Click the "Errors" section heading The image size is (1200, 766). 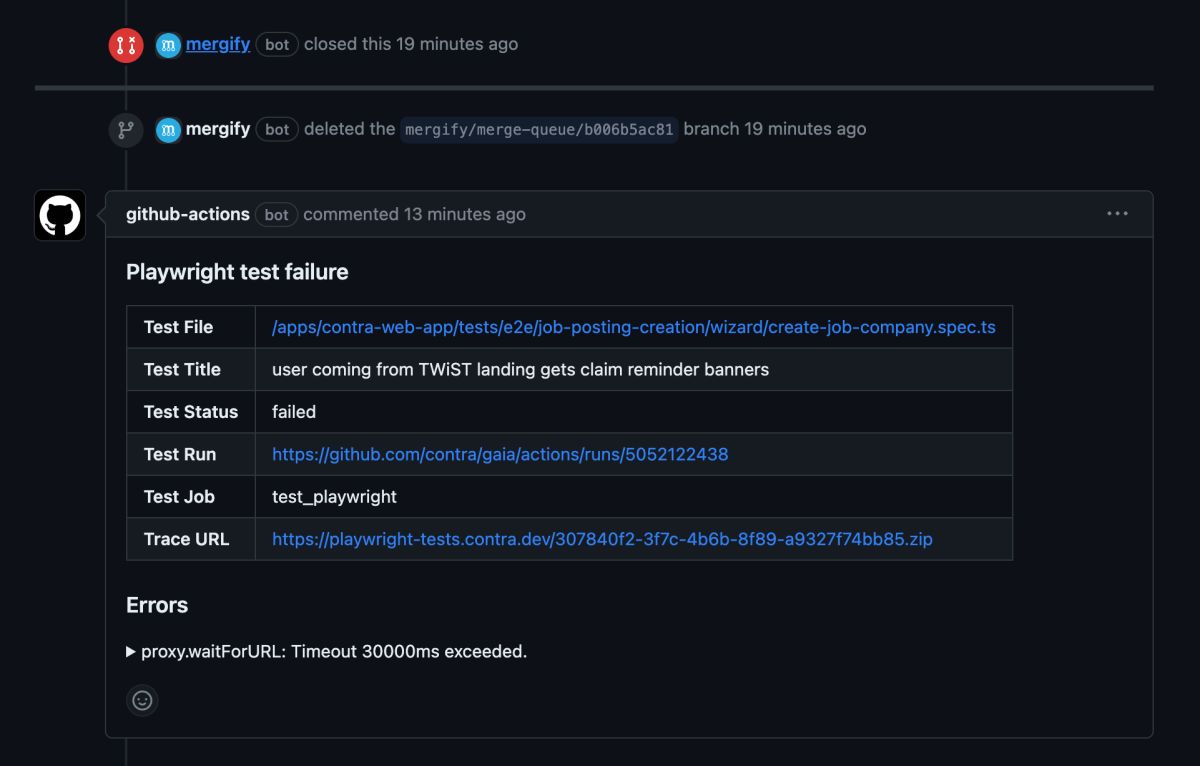[x=157, y=605]
